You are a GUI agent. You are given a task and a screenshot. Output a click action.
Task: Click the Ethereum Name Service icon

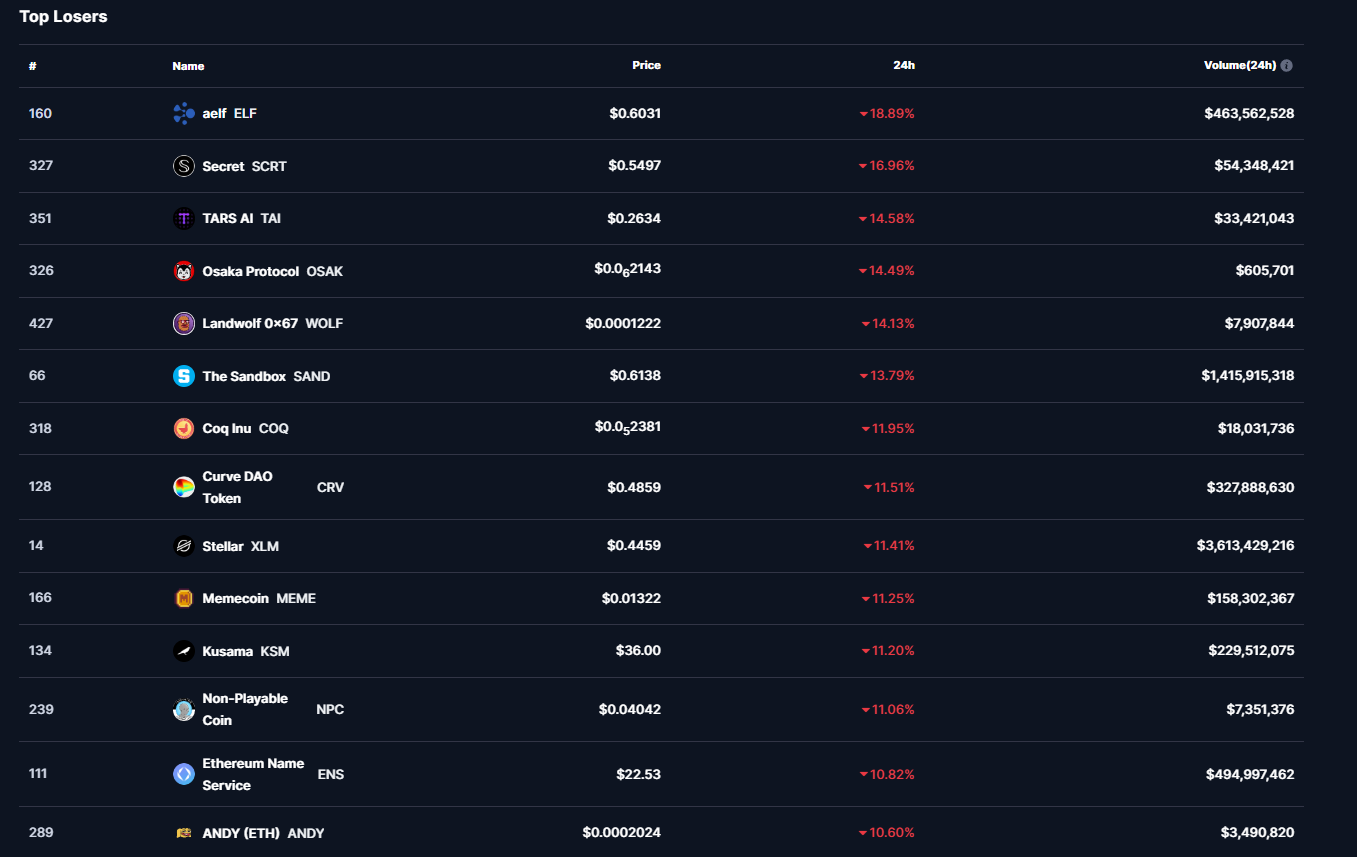pos(184,774)
